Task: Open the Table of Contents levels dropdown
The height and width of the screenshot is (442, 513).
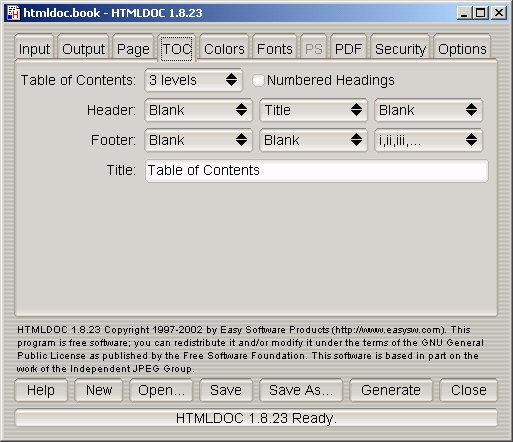Action: point(194,80)
